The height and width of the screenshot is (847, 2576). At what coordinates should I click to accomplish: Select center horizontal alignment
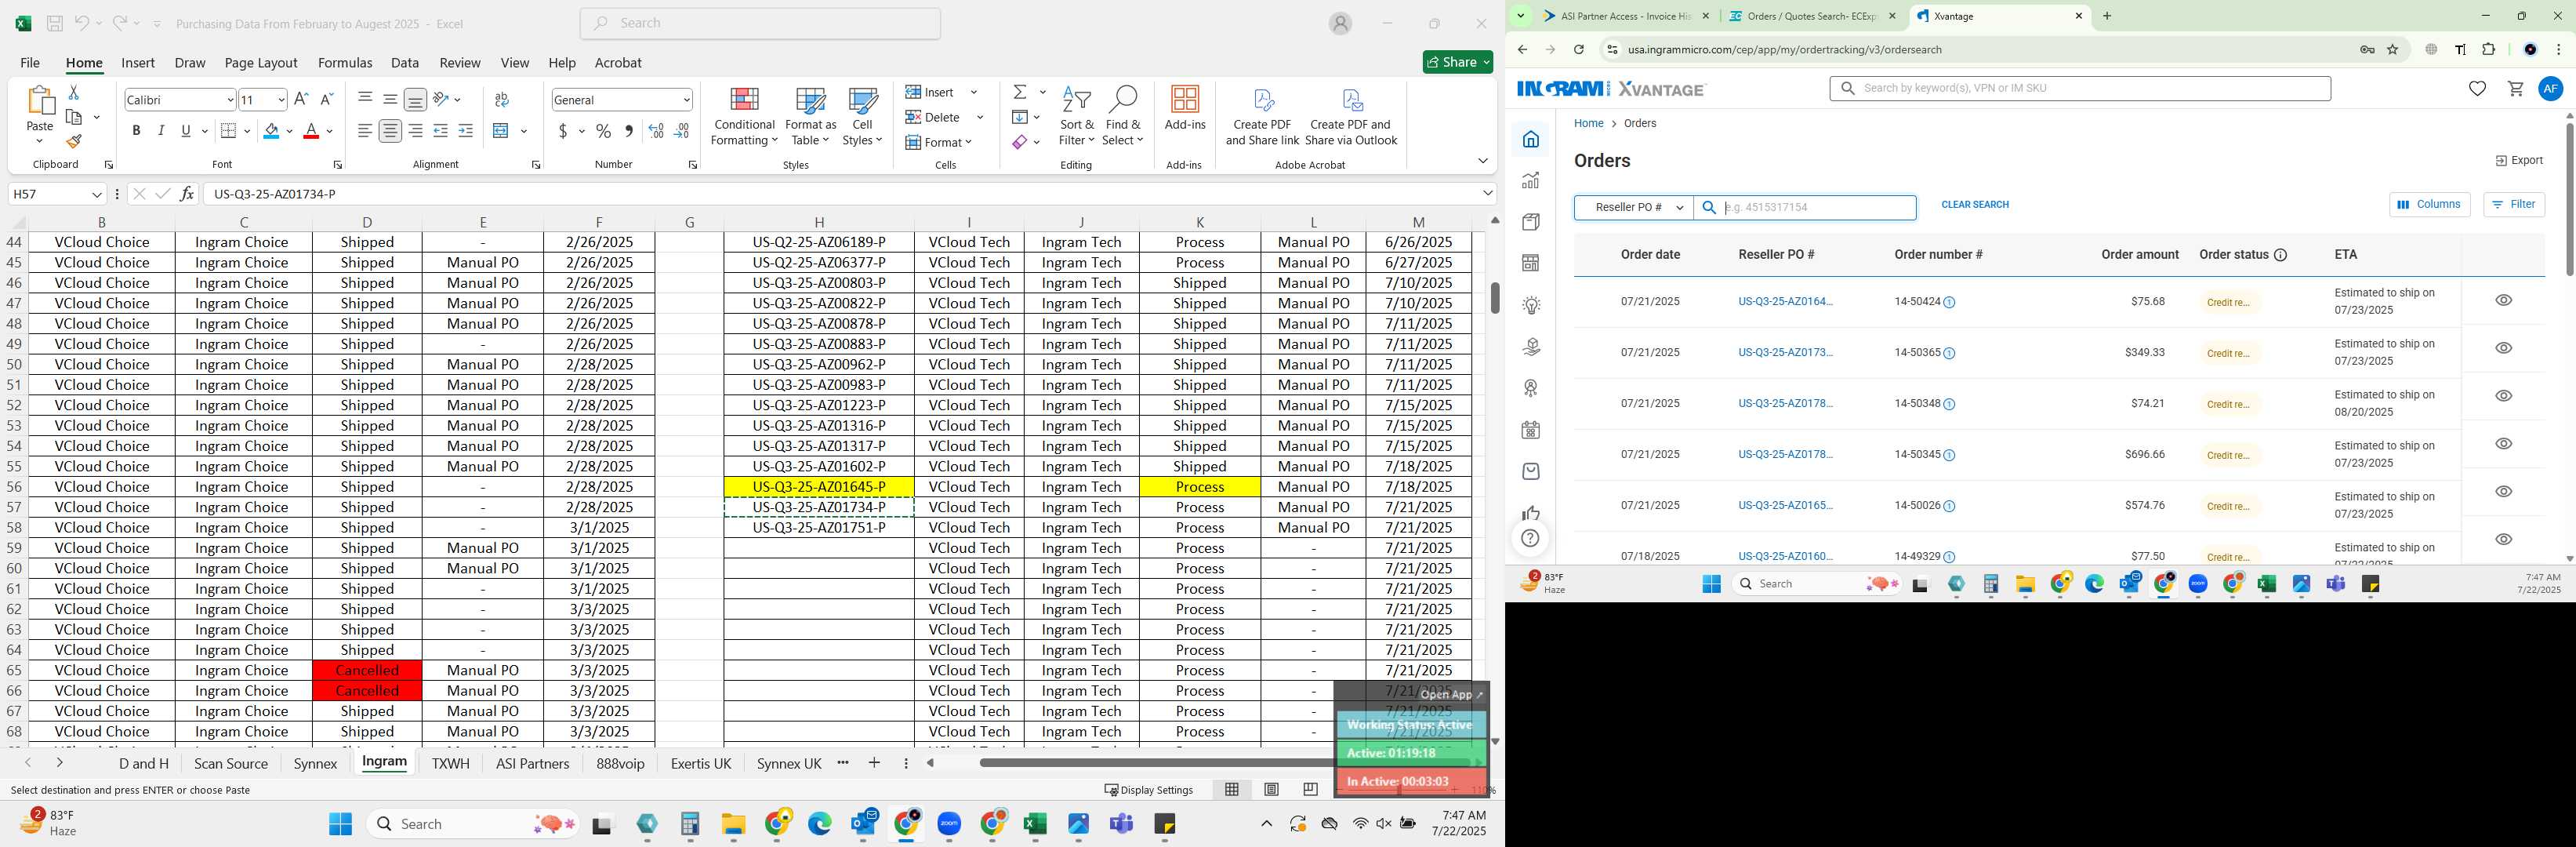[x=390, y=131]
